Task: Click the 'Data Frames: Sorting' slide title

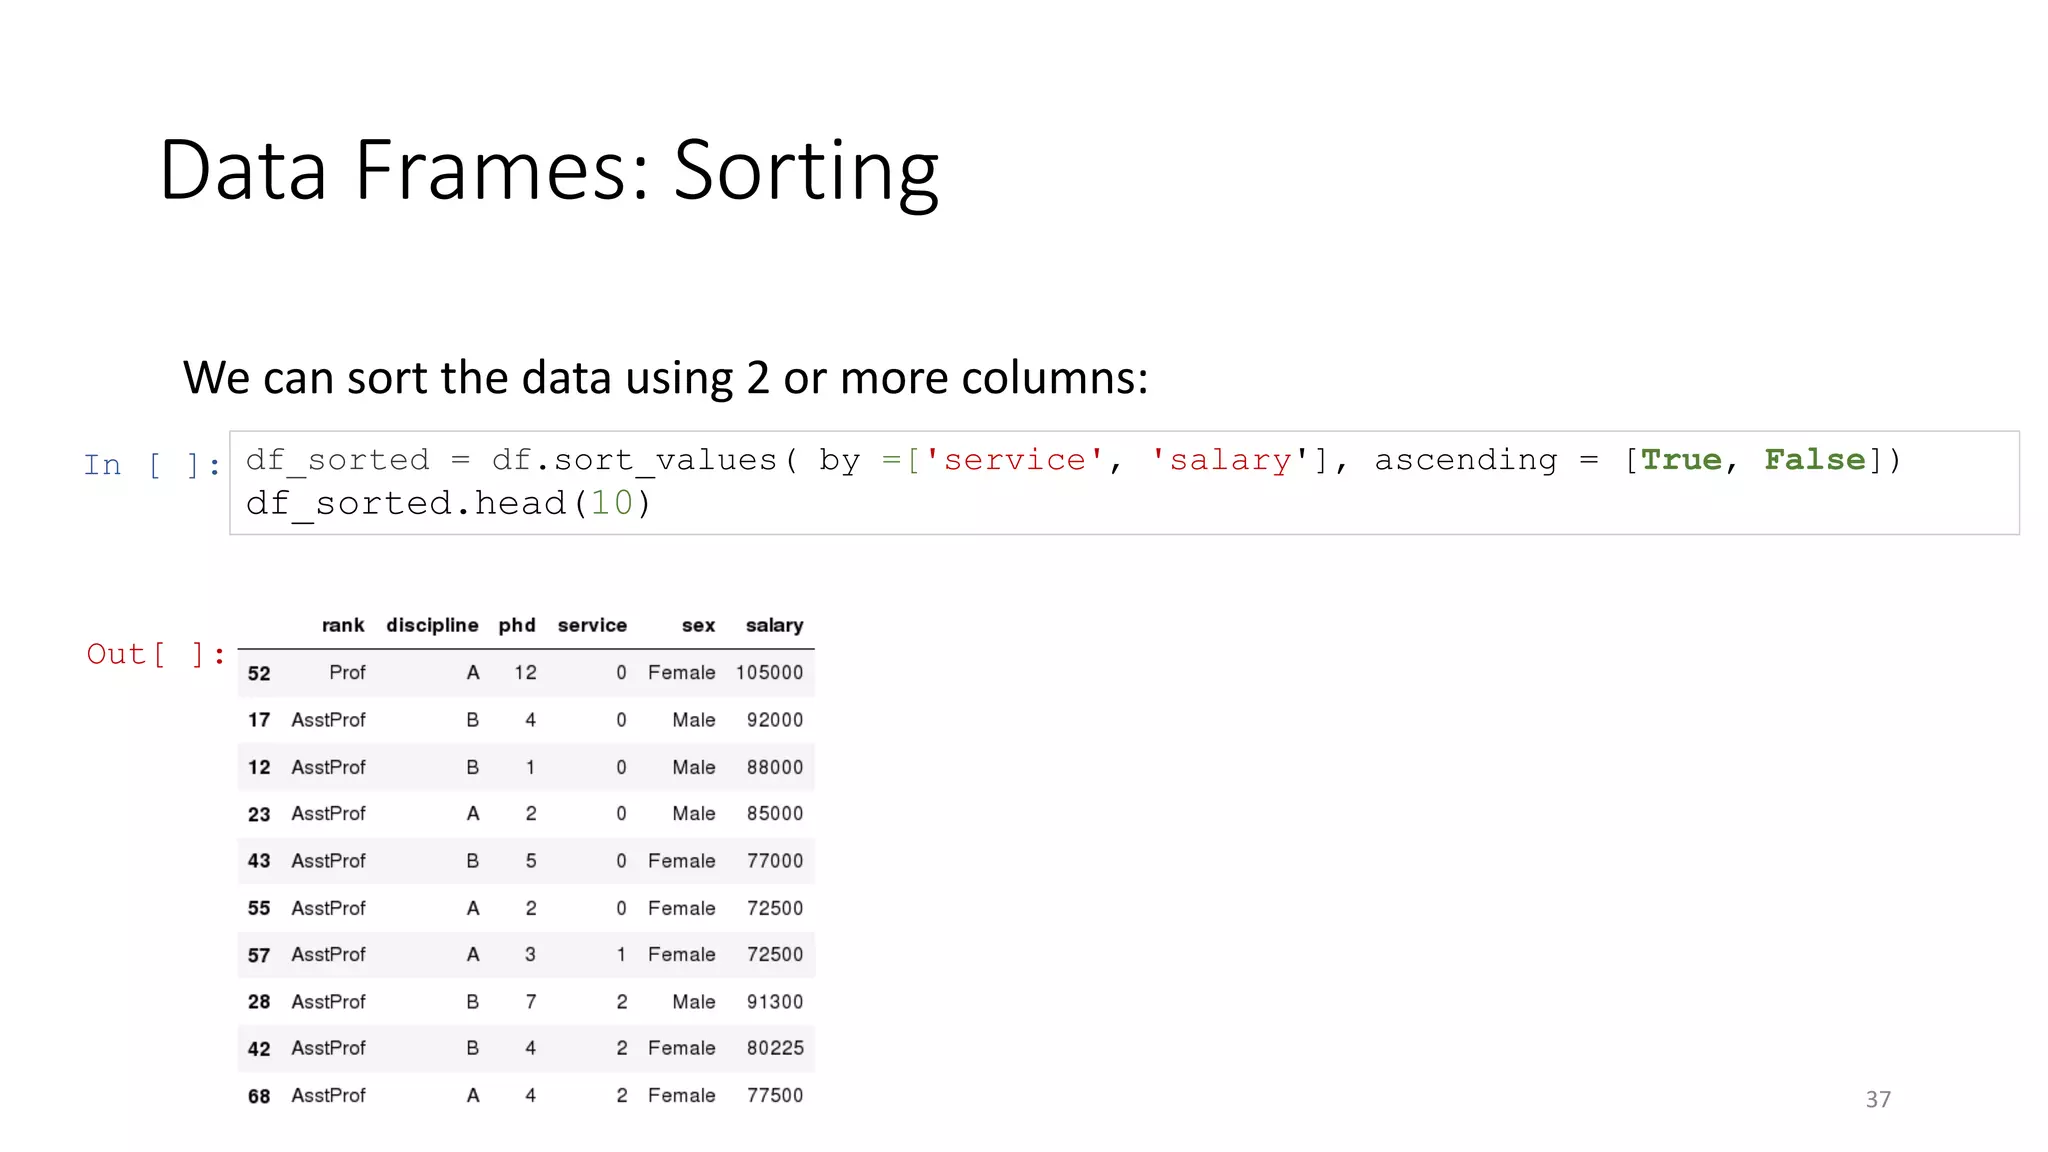Action: tap(548, 170)
